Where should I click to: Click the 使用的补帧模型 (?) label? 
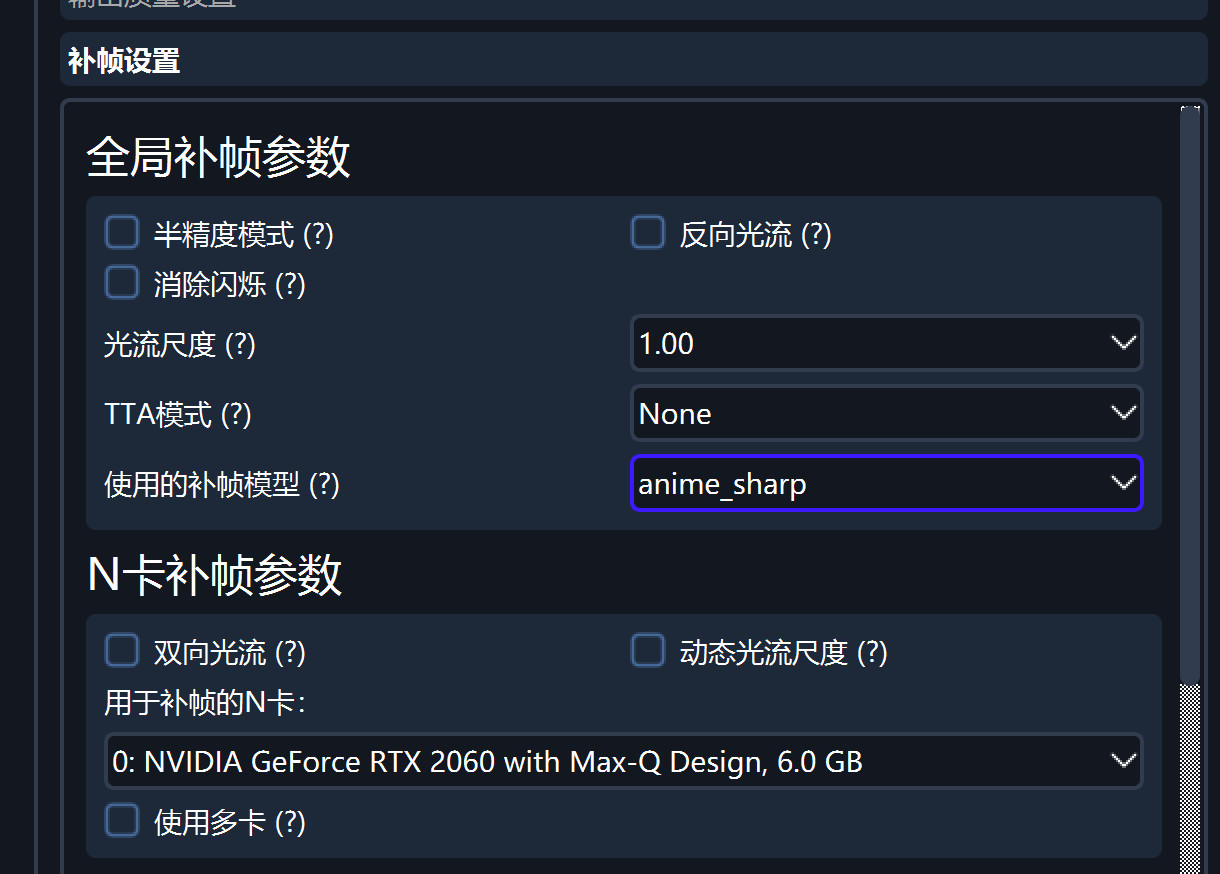(x=222, y=485)
